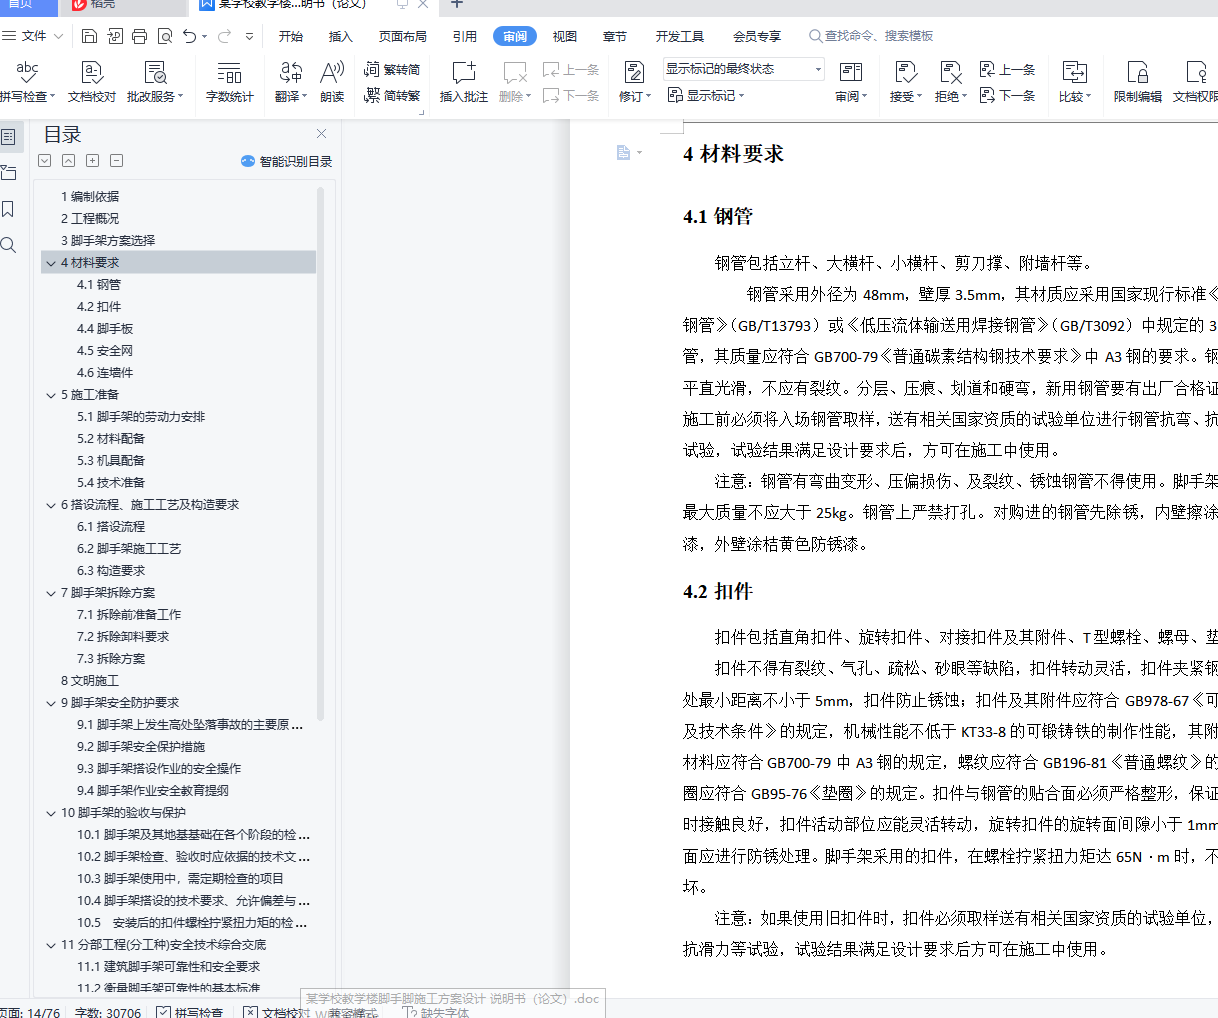Go to previous comment 上一条 beside 删除

(x=571, y=70)
